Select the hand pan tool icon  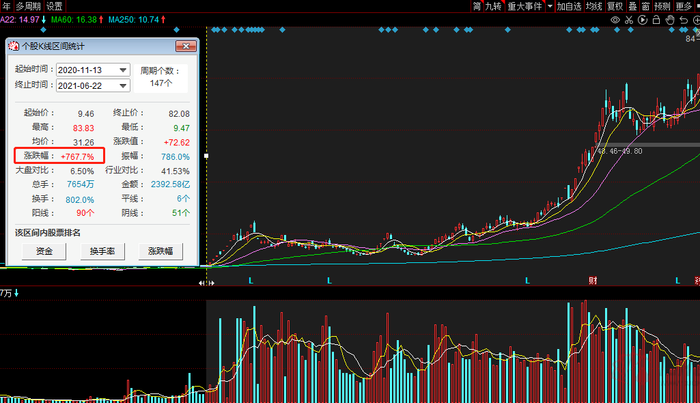pyautogui.click(x=670, y=20)
